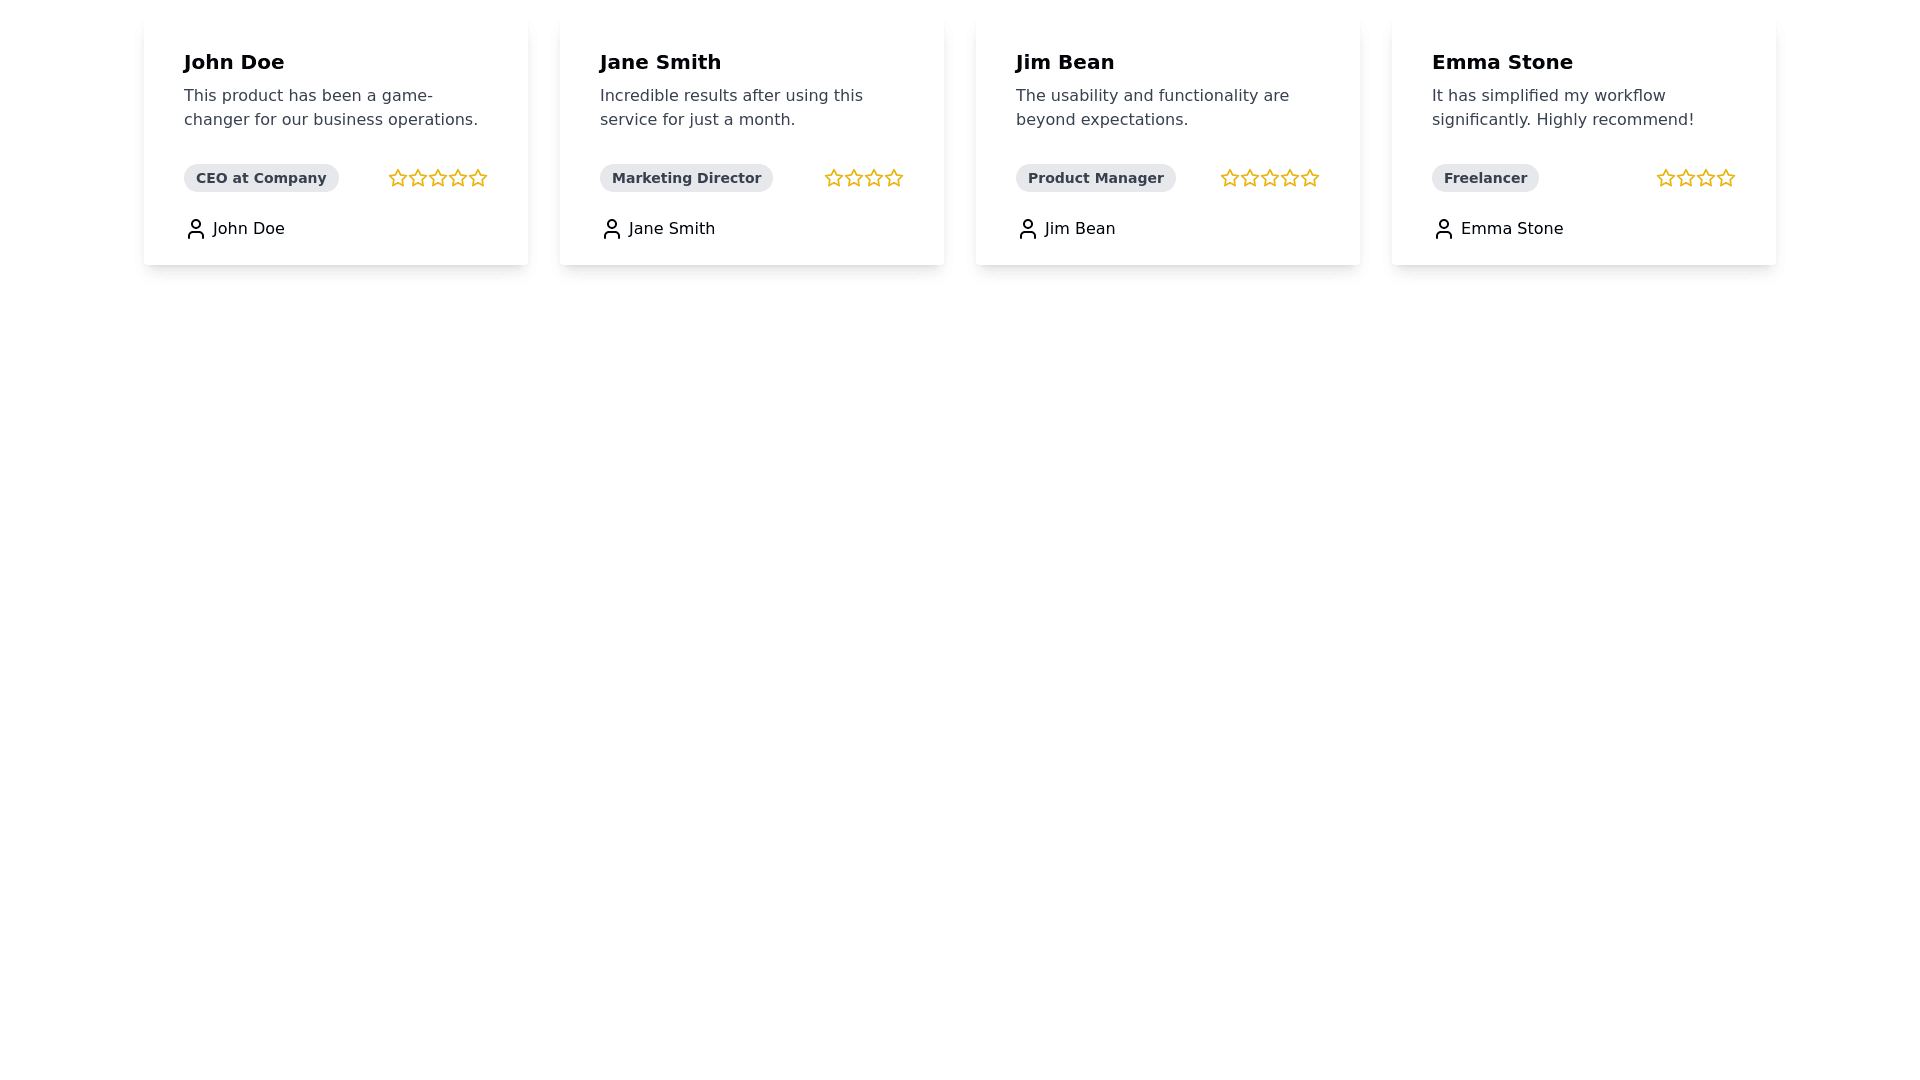1920x1080 pixels.
Task: Select the last star in John Doe's rating
Action: (x=478, y=178)
